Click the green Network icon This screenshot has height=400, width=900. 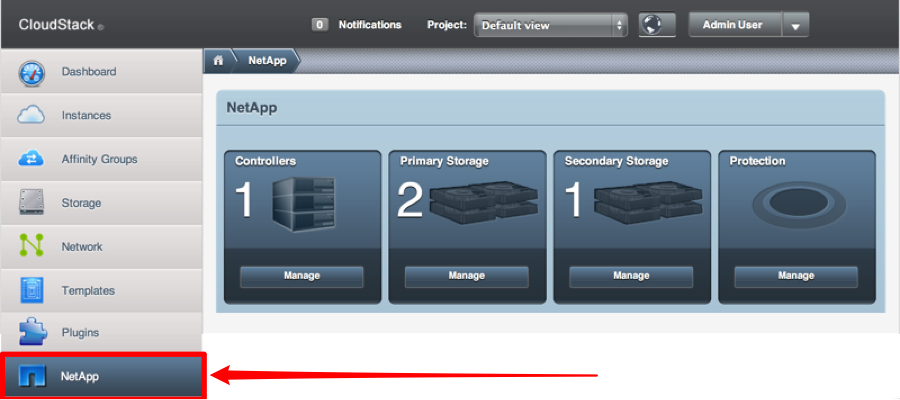pyautogui.click(x=31, y=246)
